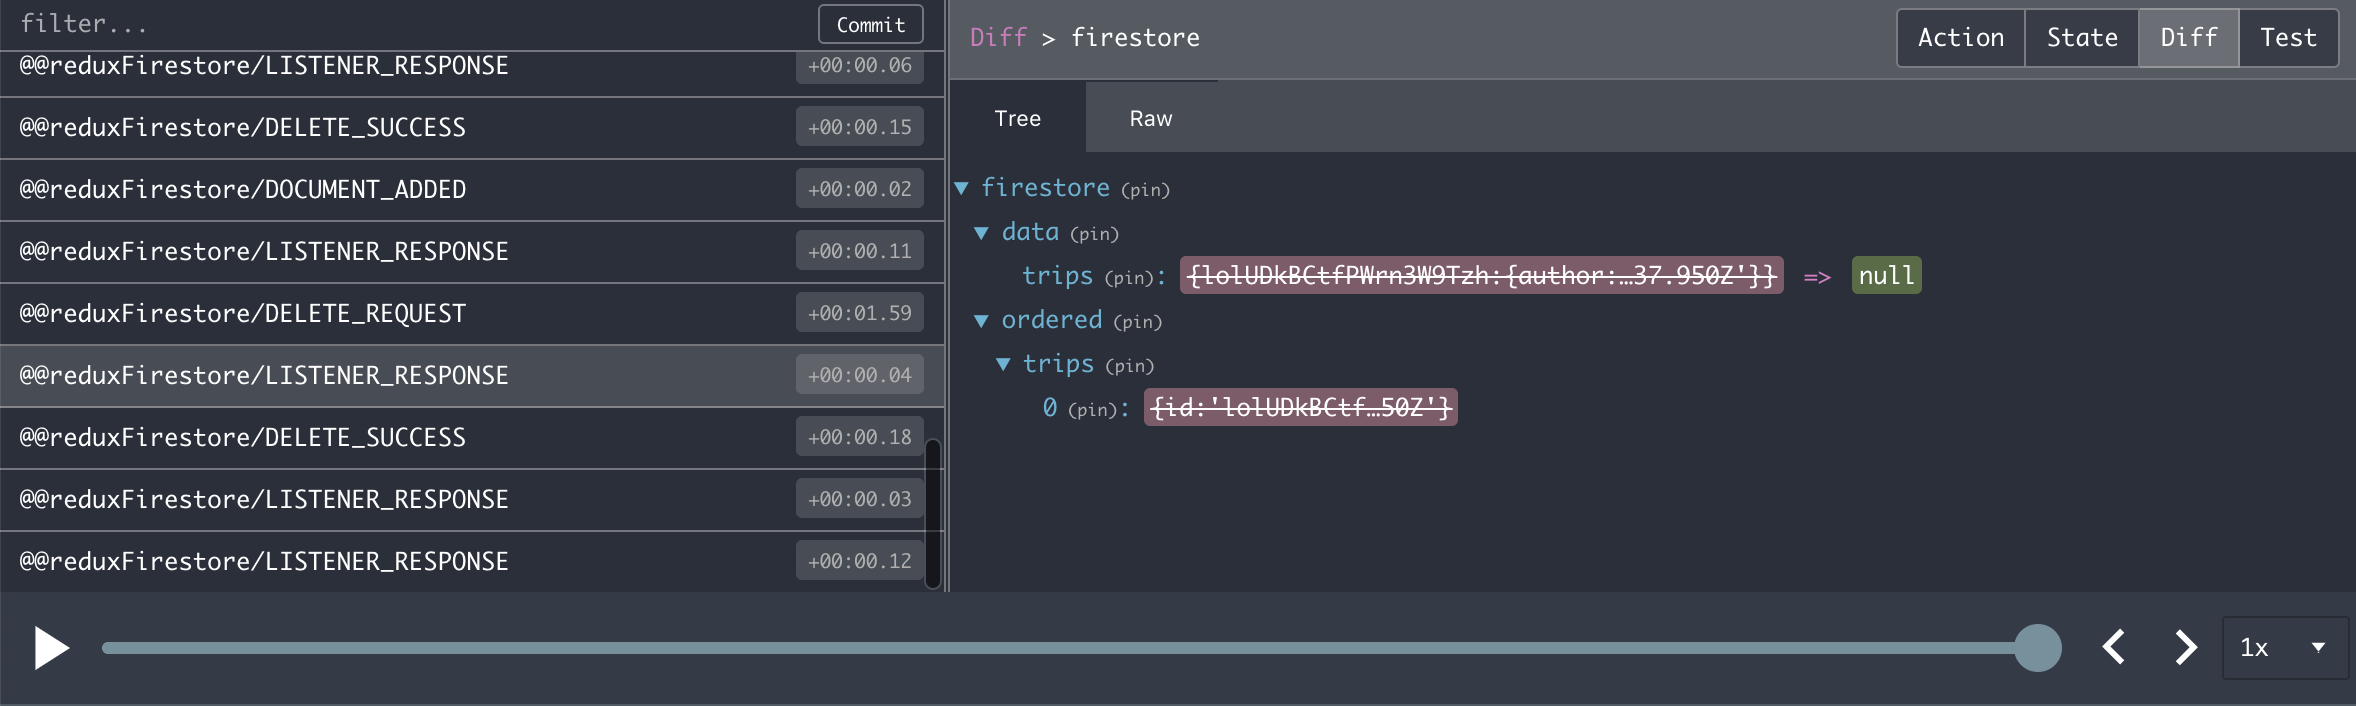Collapse the trips node under ordered
The image size is (2356, 706).
1003,364
